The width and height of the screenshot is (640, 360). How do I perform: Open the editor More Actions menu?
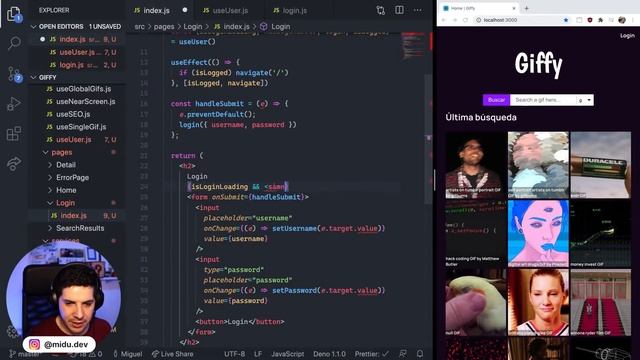pos(418,10)
